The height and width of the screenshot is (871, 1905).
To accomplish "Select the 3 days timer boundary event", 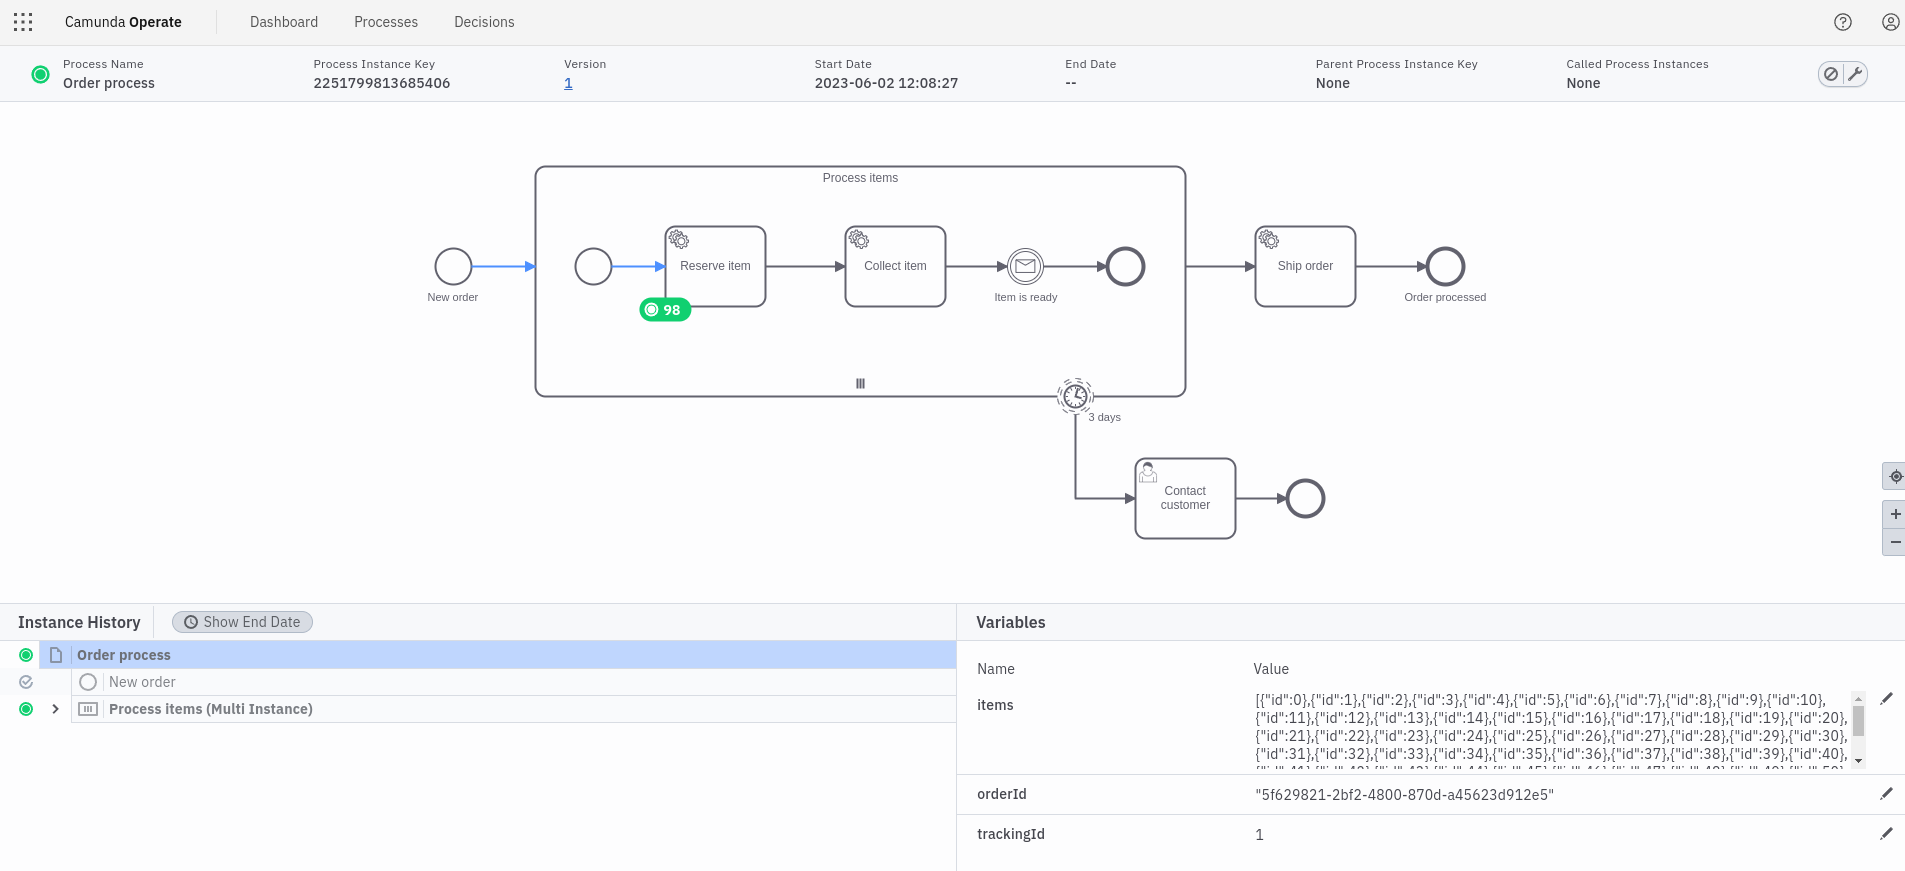I will [x=1075, y=397].
